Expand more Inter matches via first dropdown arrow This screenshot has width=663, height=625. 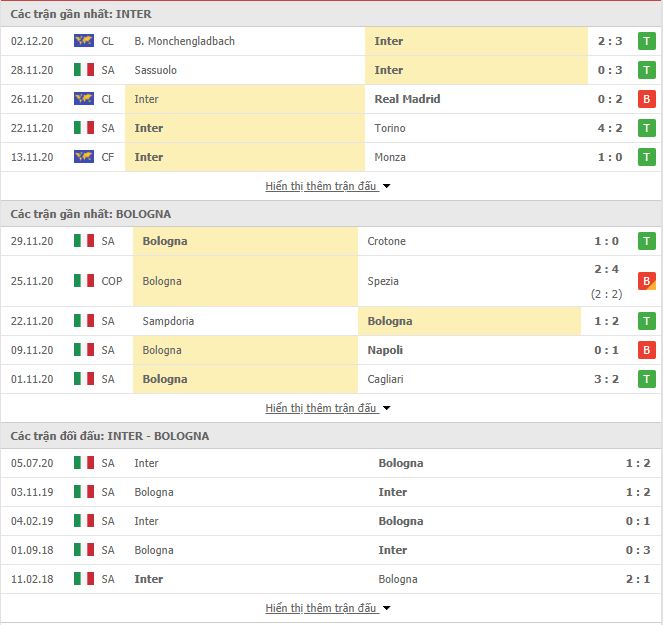pyautogui.click(x=386, y=186)
